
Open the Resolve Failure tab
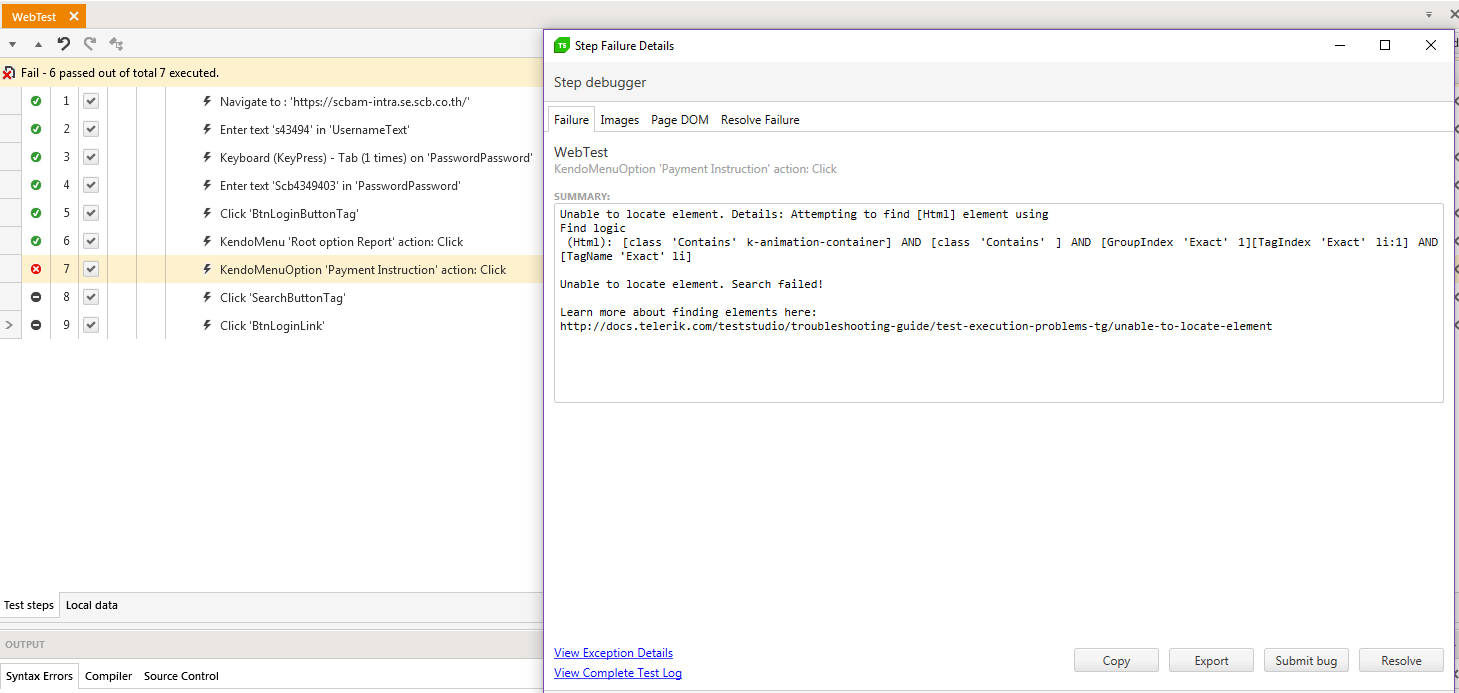759,120
